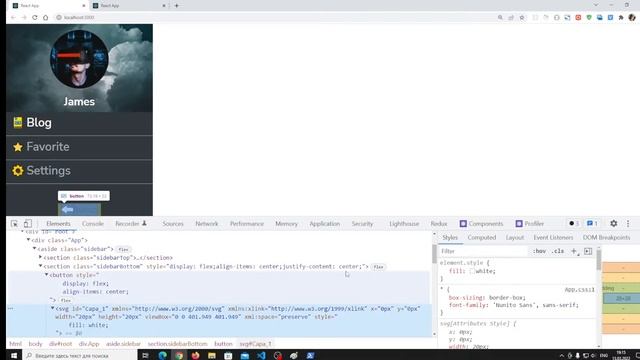Click the browser back arrow
The image size is (640, 360).
click(13, 18)
